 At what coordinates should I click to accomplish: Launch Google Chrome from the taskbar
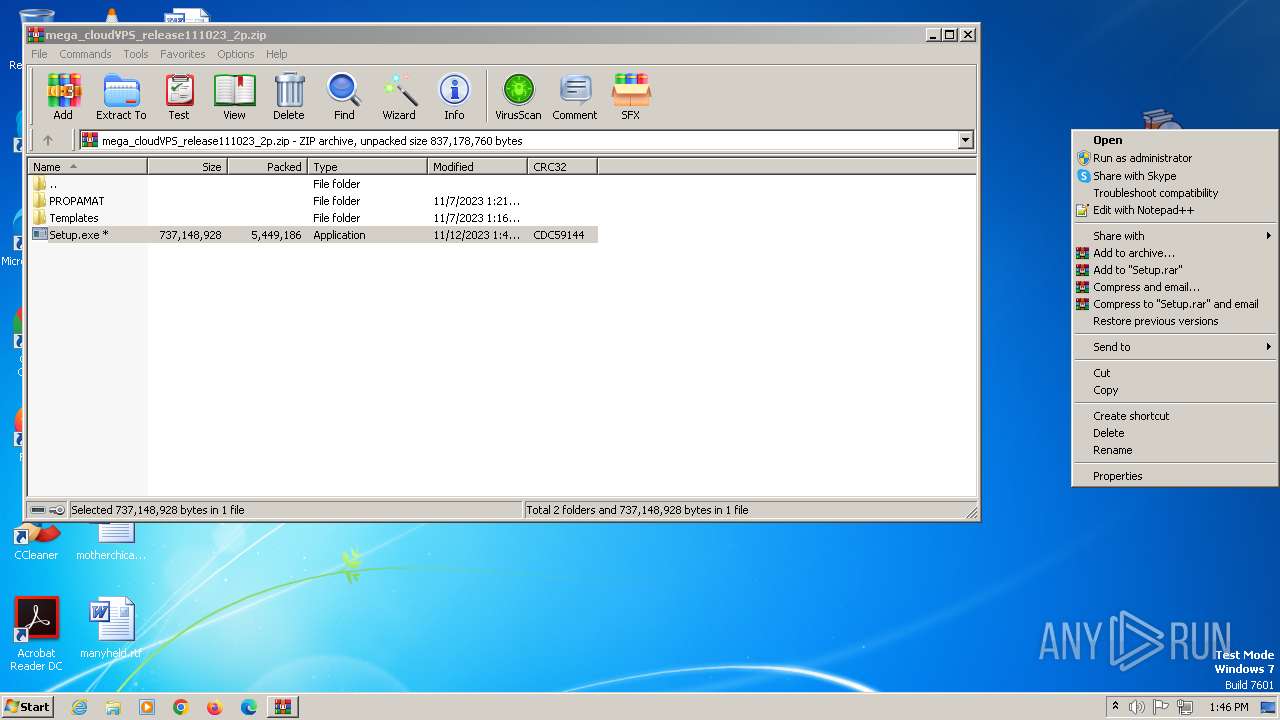click(x=181, y=707)
